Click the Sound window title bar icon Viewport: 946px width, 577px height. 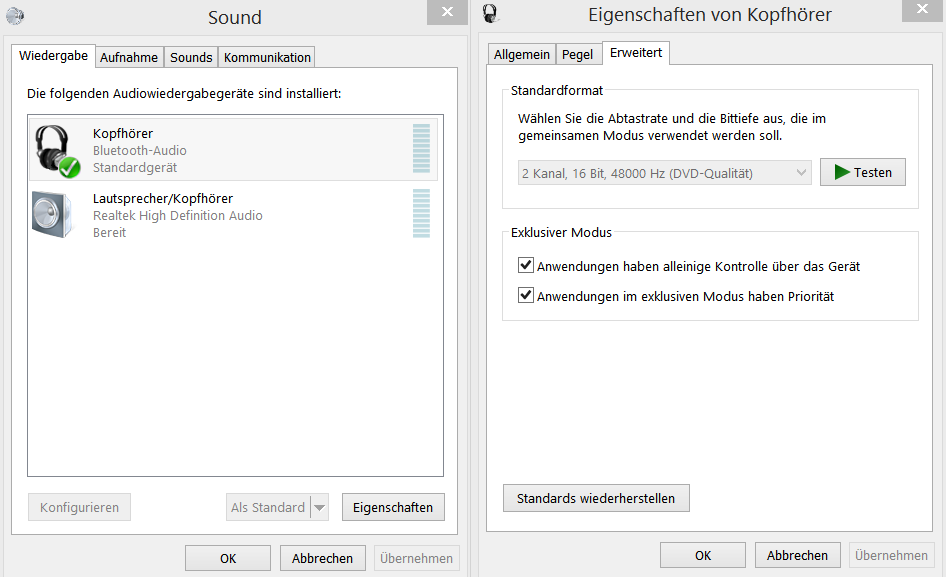pyautogui.click(x=15, y=15)
